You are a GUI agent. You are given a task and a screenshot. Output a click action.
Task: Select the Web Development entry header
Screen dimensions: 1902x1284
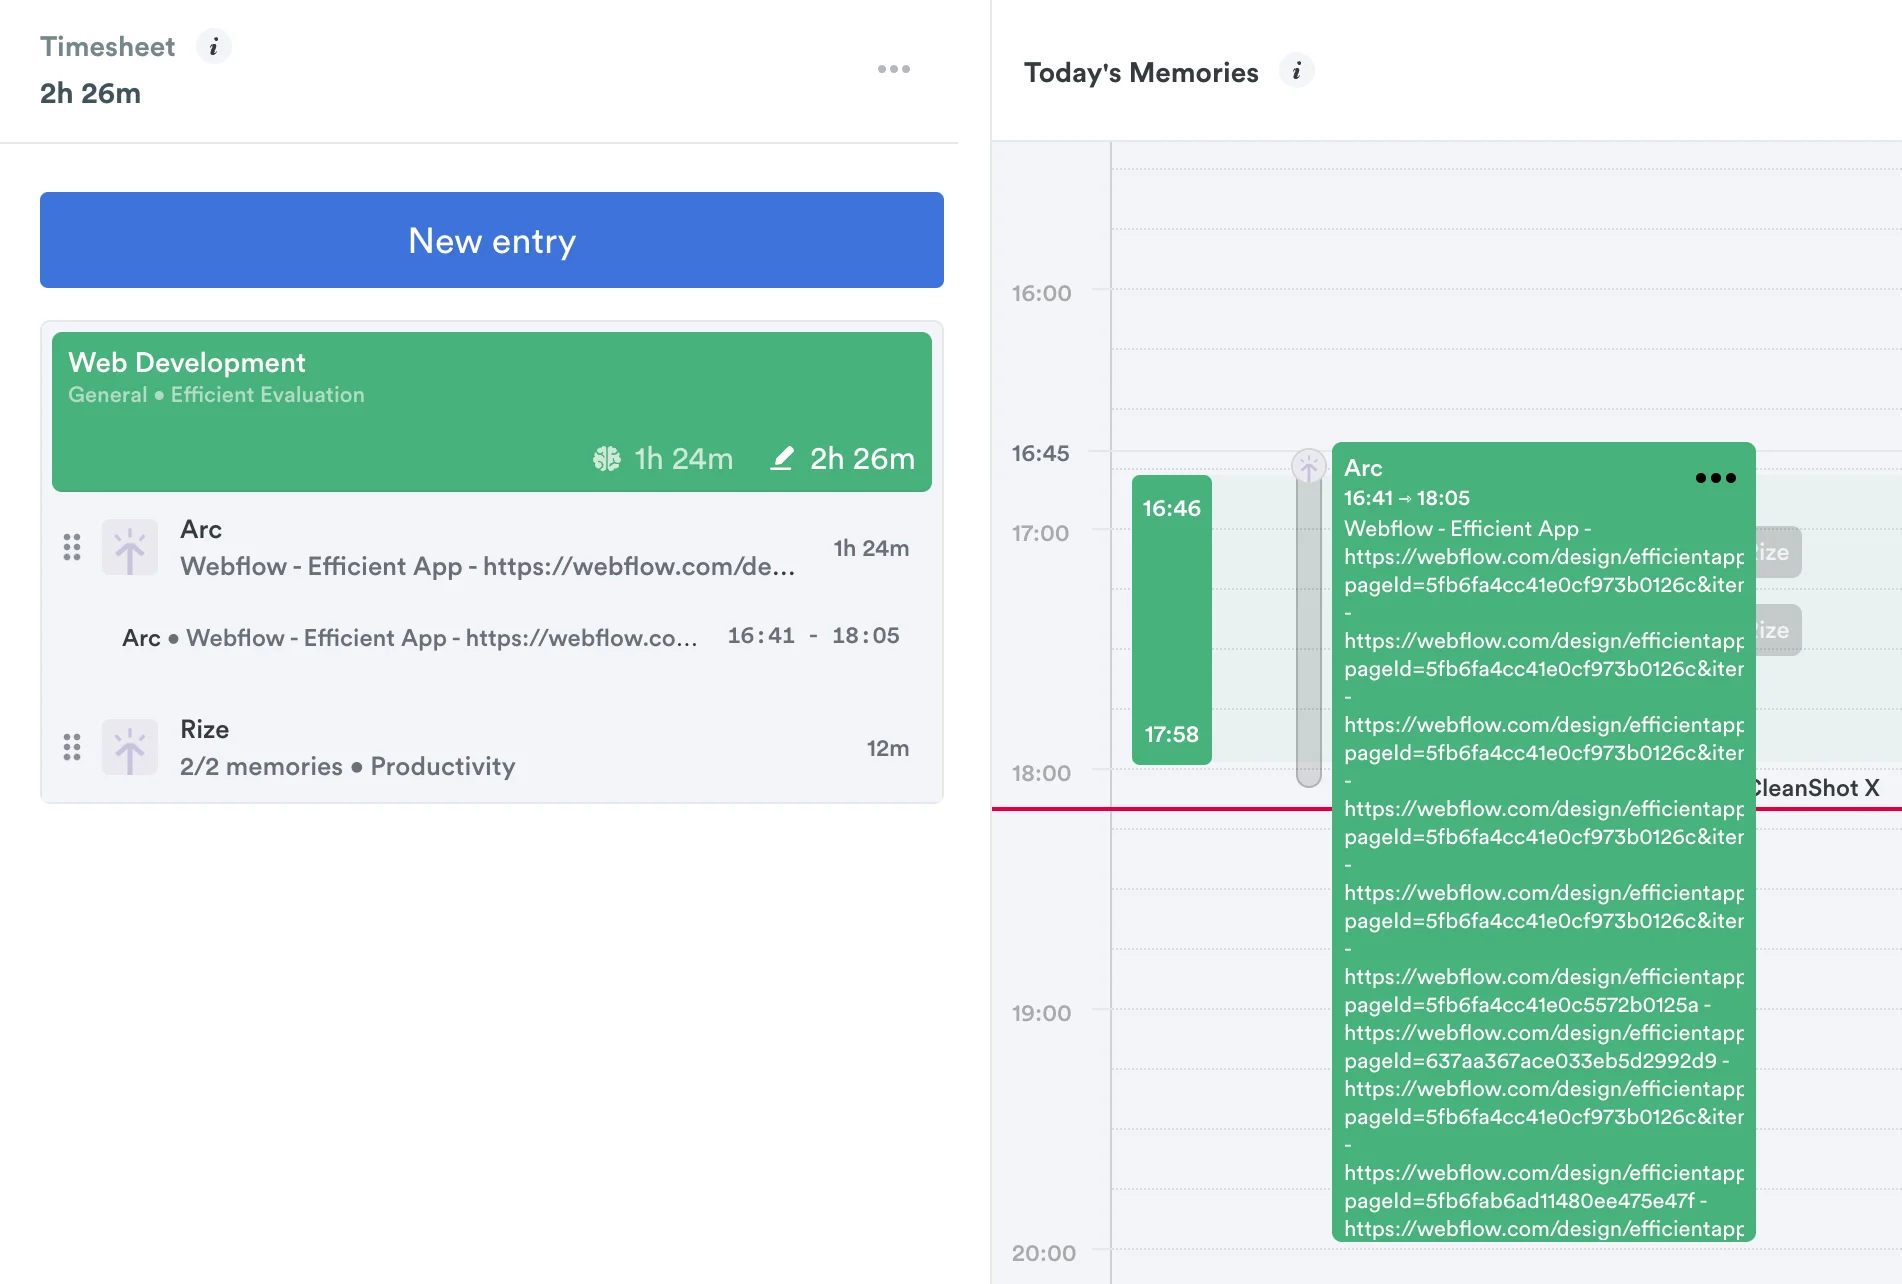click(x=491, y=380)
